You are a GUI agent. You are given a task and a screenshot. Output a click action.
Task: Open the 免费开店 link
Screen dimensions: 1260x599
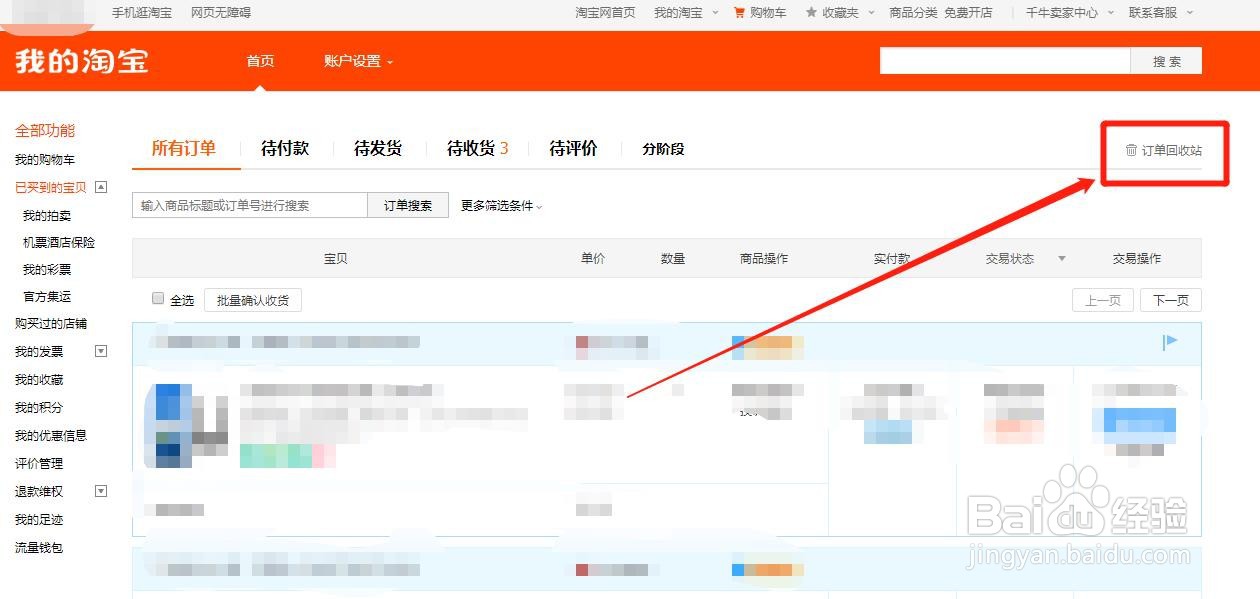click(x=968, y=13)
